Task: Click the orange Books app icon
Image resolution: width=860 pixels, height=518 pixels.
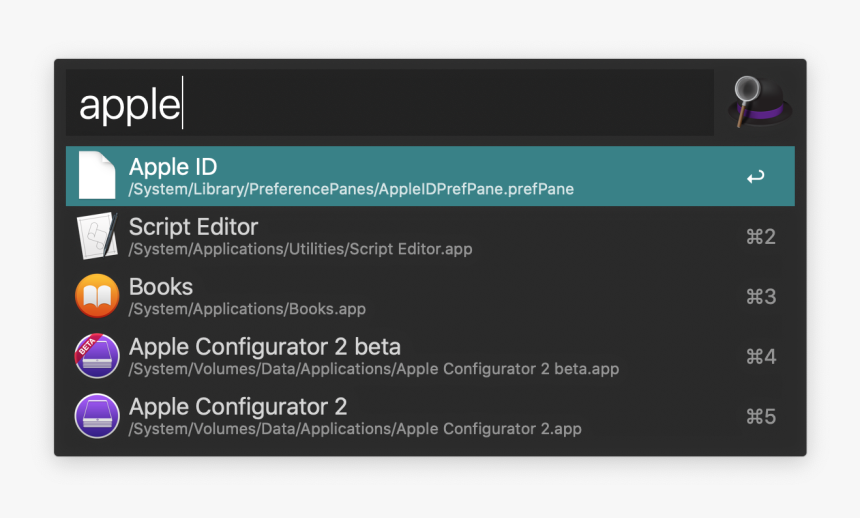Action: pos(97,296)
